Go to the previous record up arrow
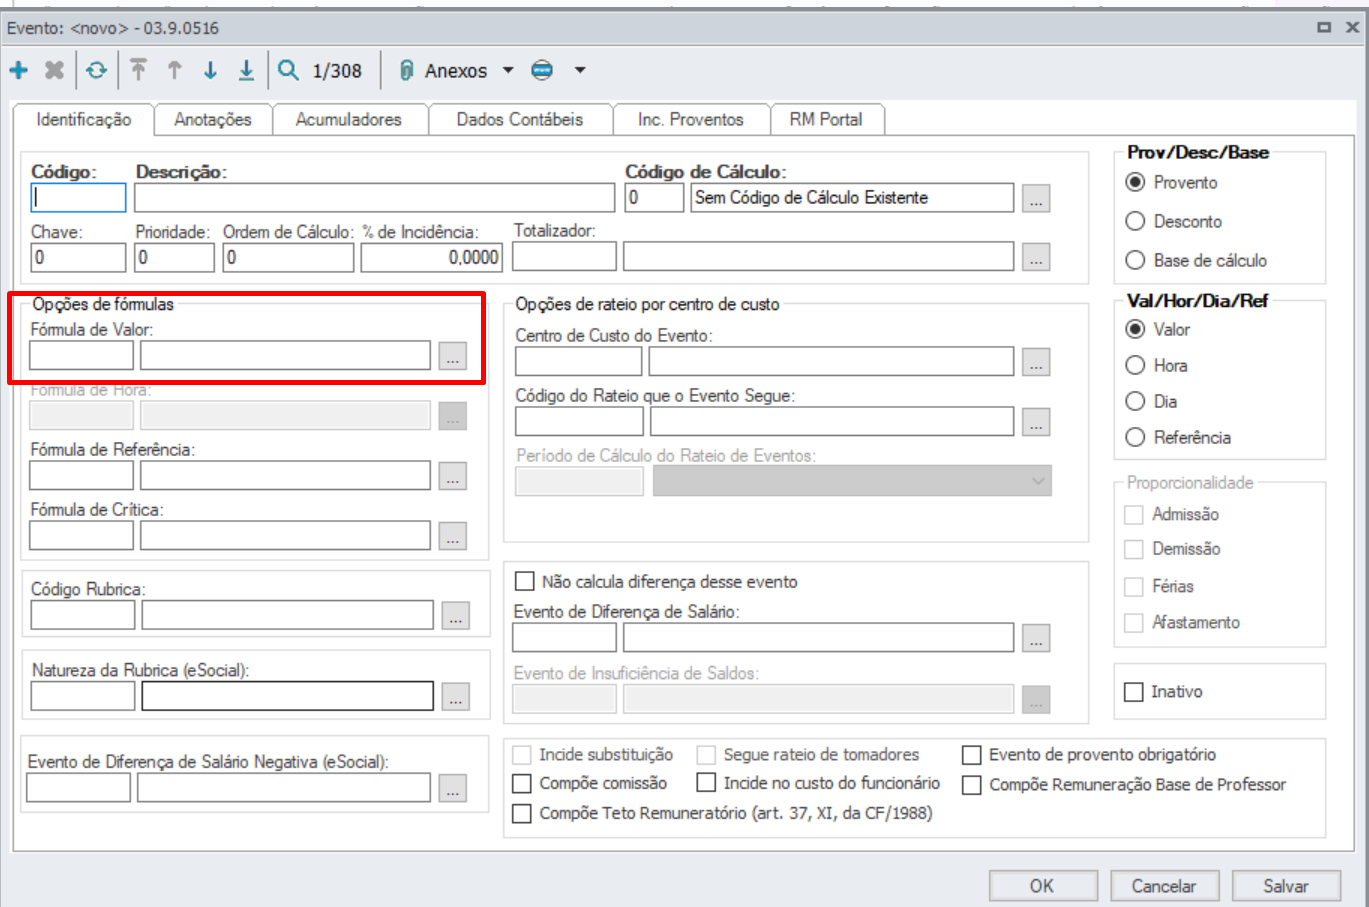This screenshot has width=1369, height=907. pyautogui.click(x=174, y=70)
